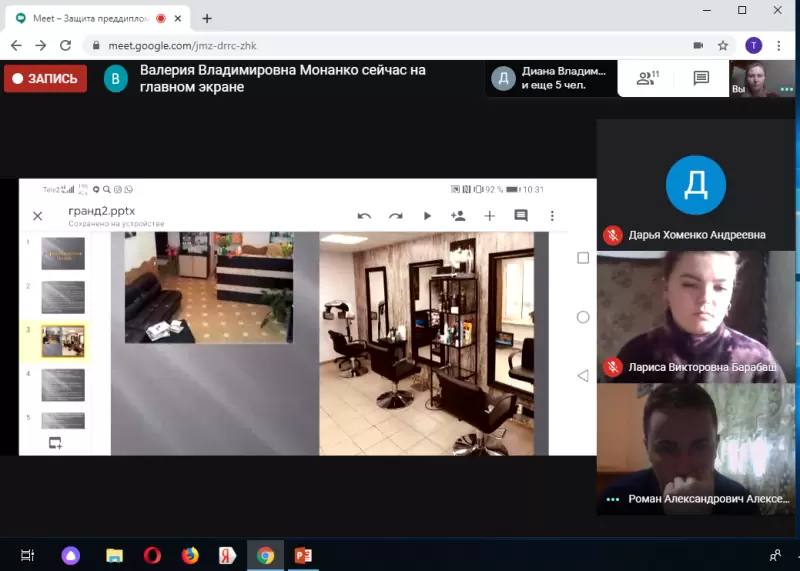
Task: Open Opera browser from the taskbar
Action: click(x=152, y=555)
